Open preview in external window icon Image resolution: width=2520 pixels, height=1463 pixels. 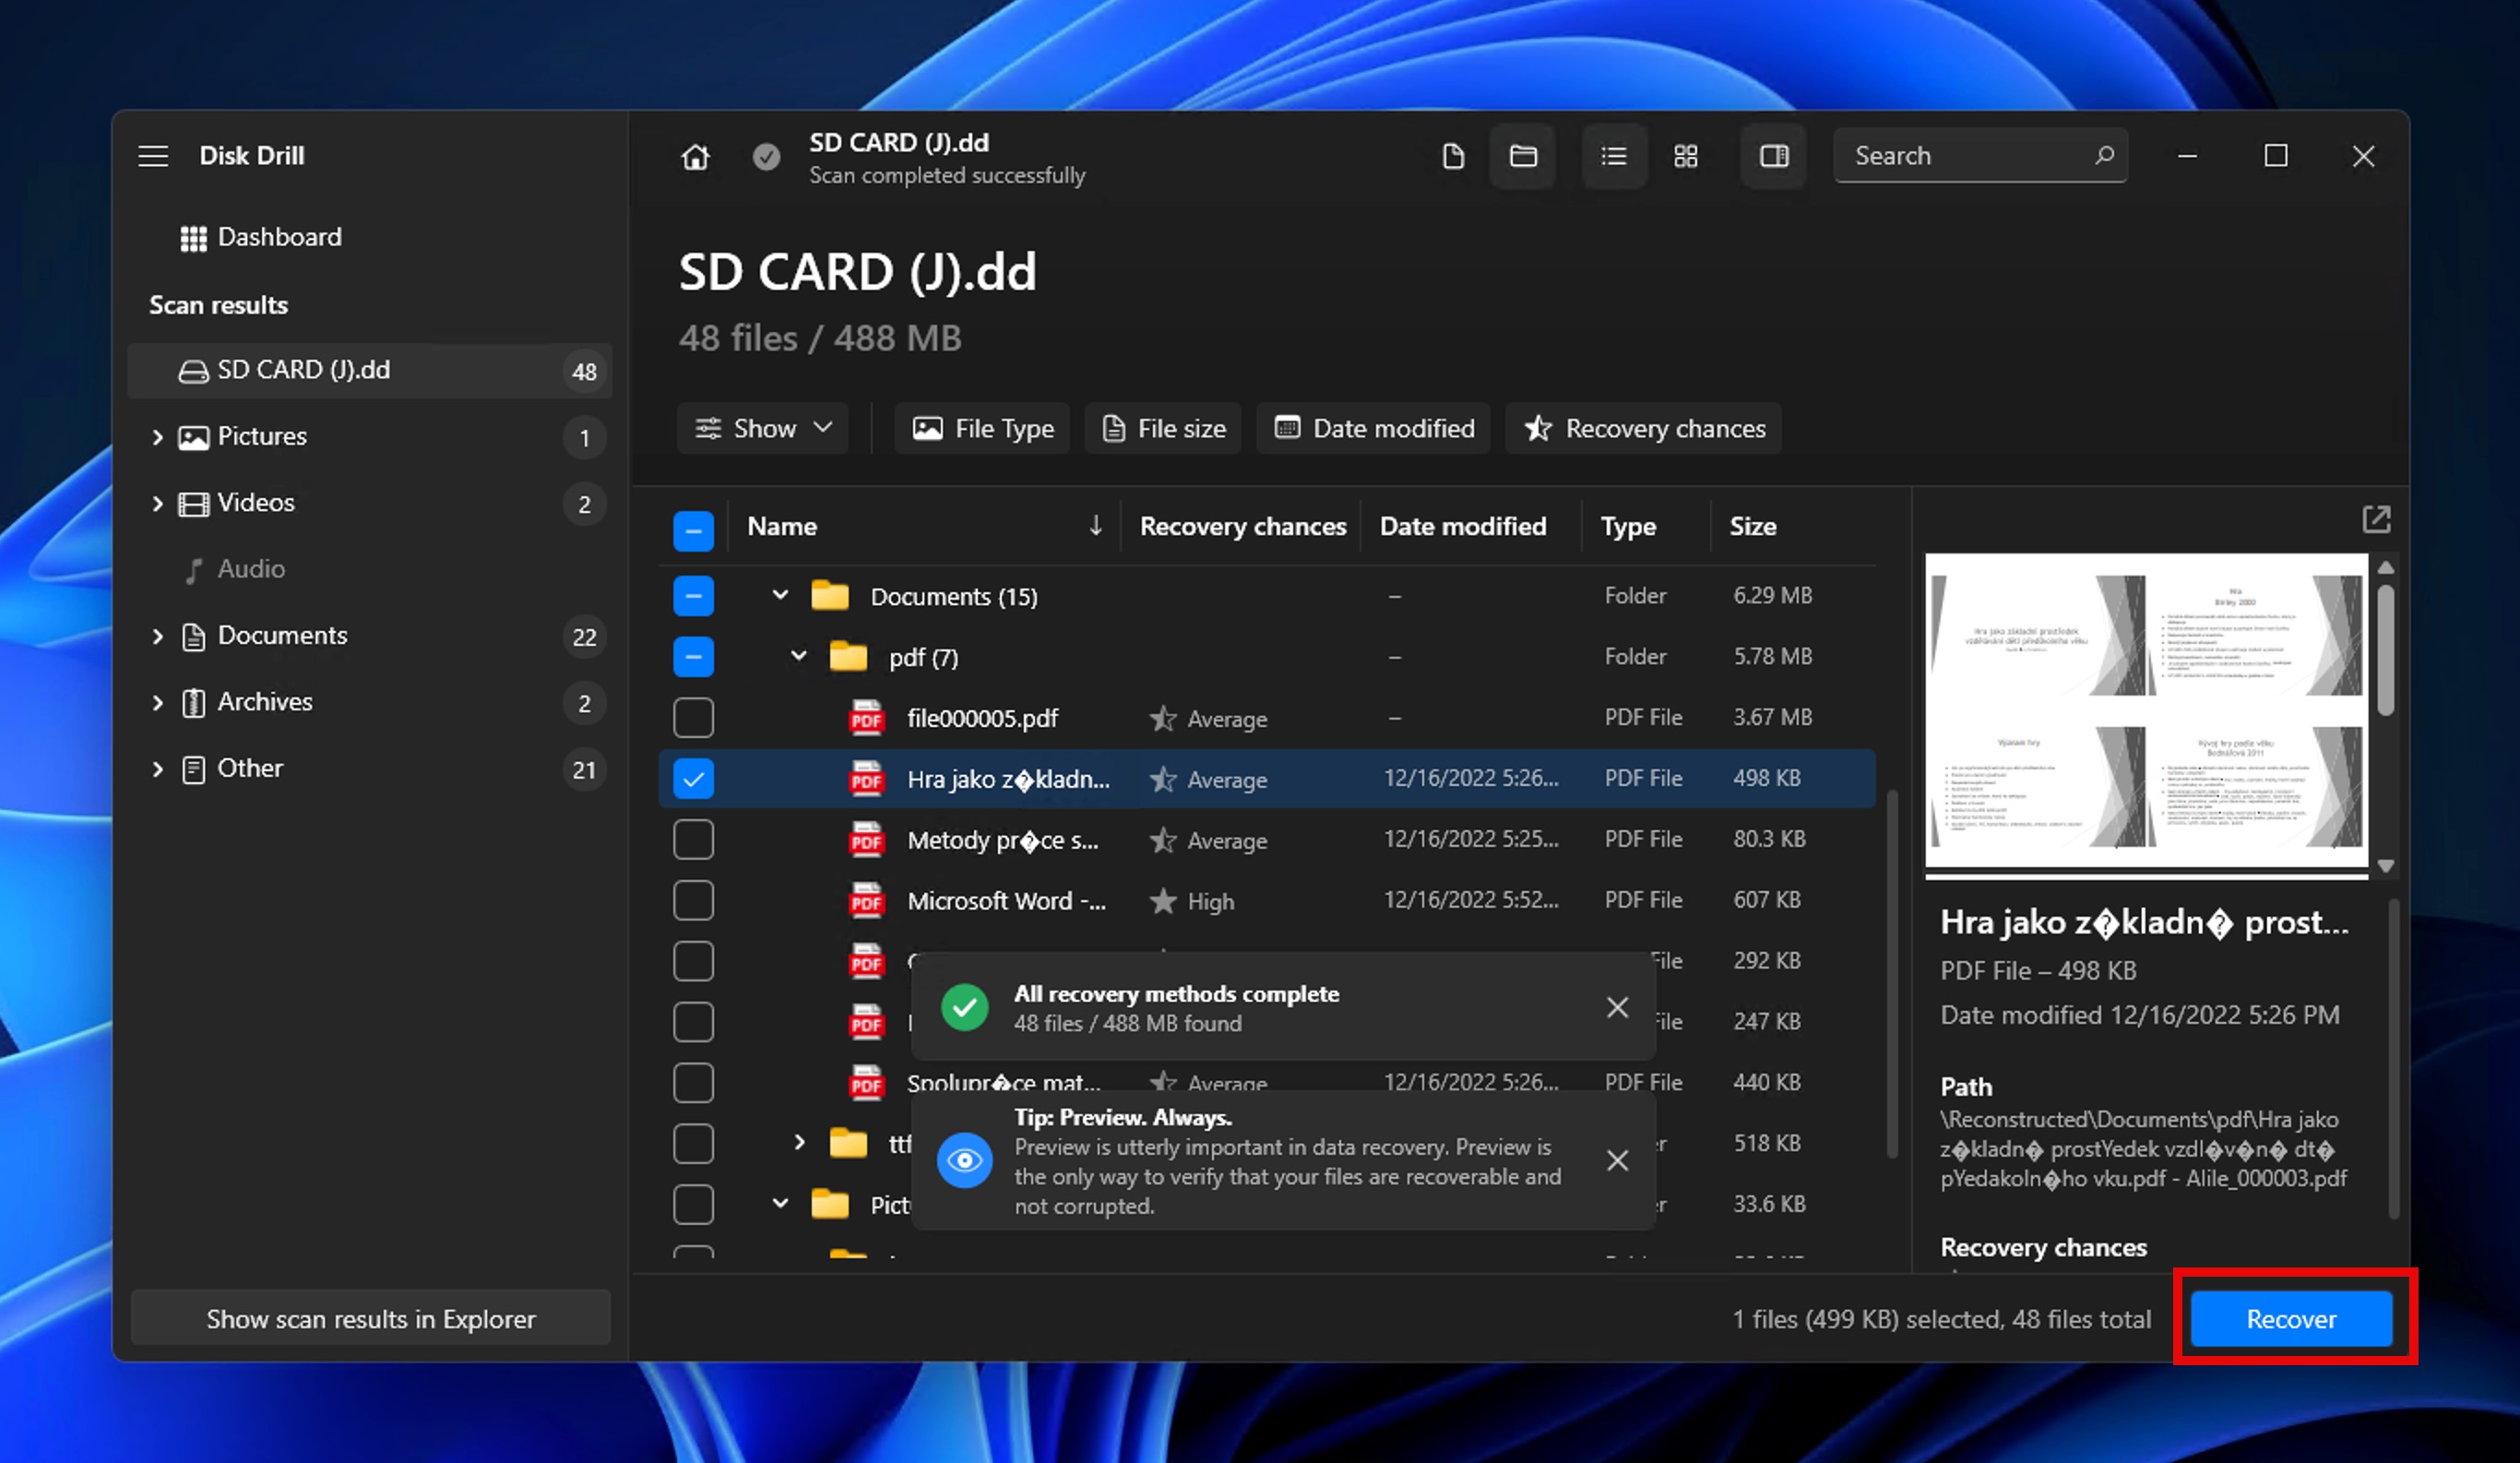tap(2375, 519)
